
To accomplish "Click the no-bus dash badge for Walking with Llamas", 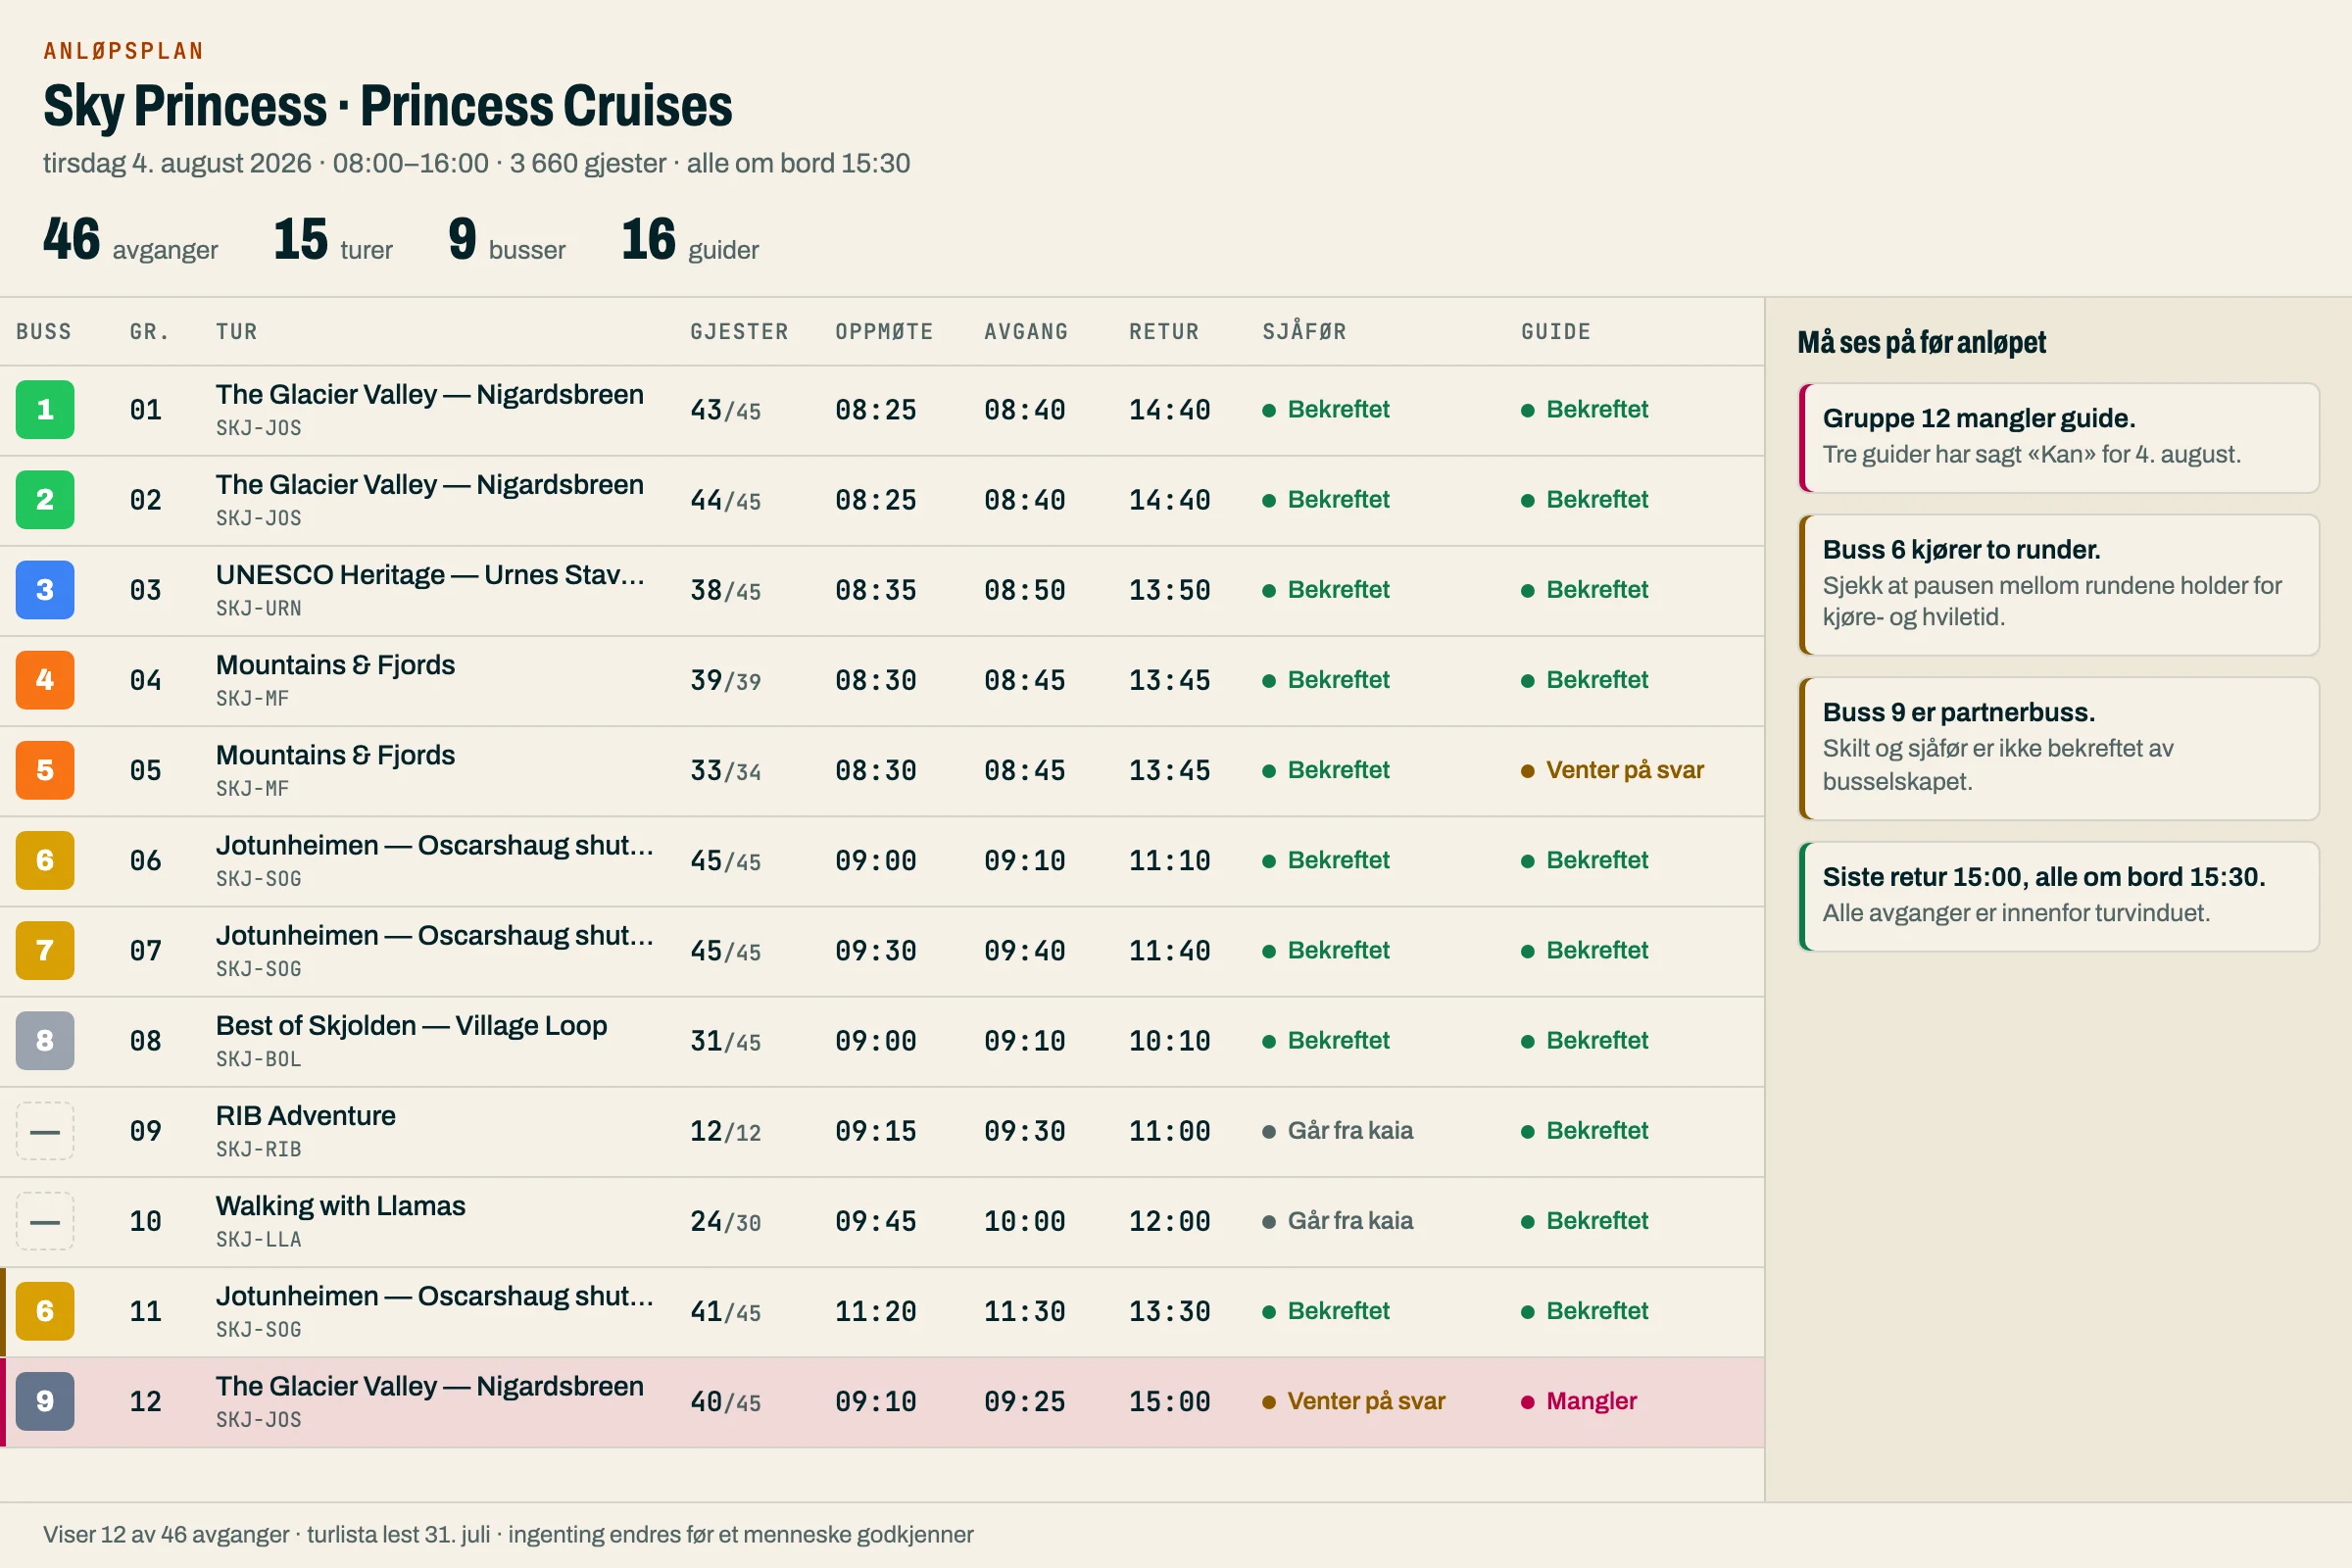I will click(x=45, y=1221).
